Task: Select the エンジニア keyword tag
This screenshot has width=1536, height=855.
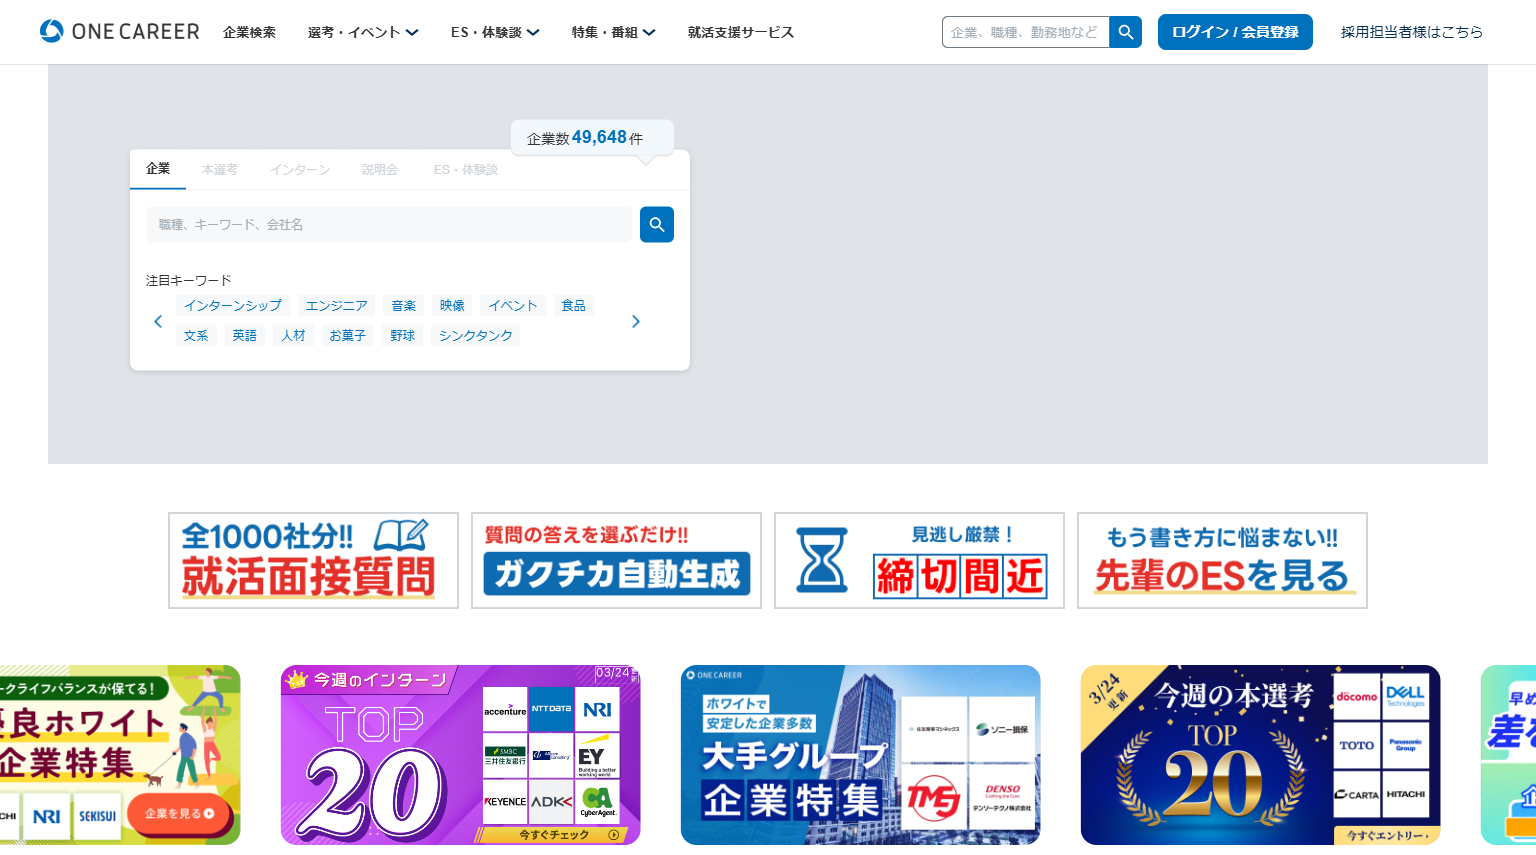Action: point(337,306)
